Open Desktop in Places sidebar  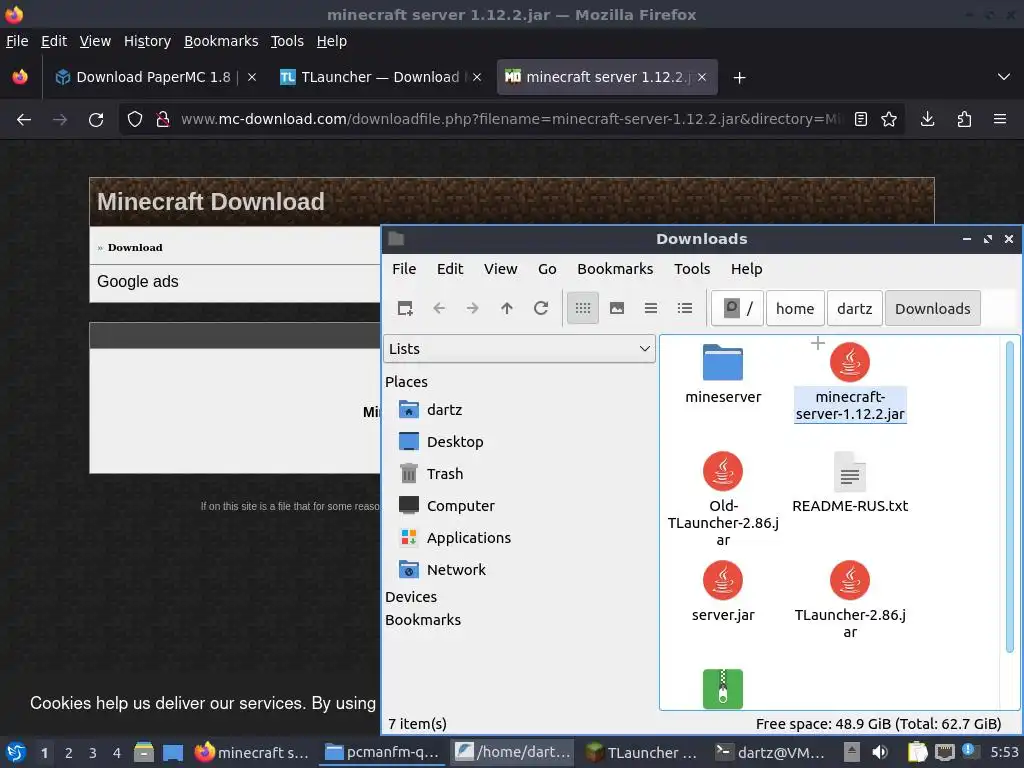point(441,442)
